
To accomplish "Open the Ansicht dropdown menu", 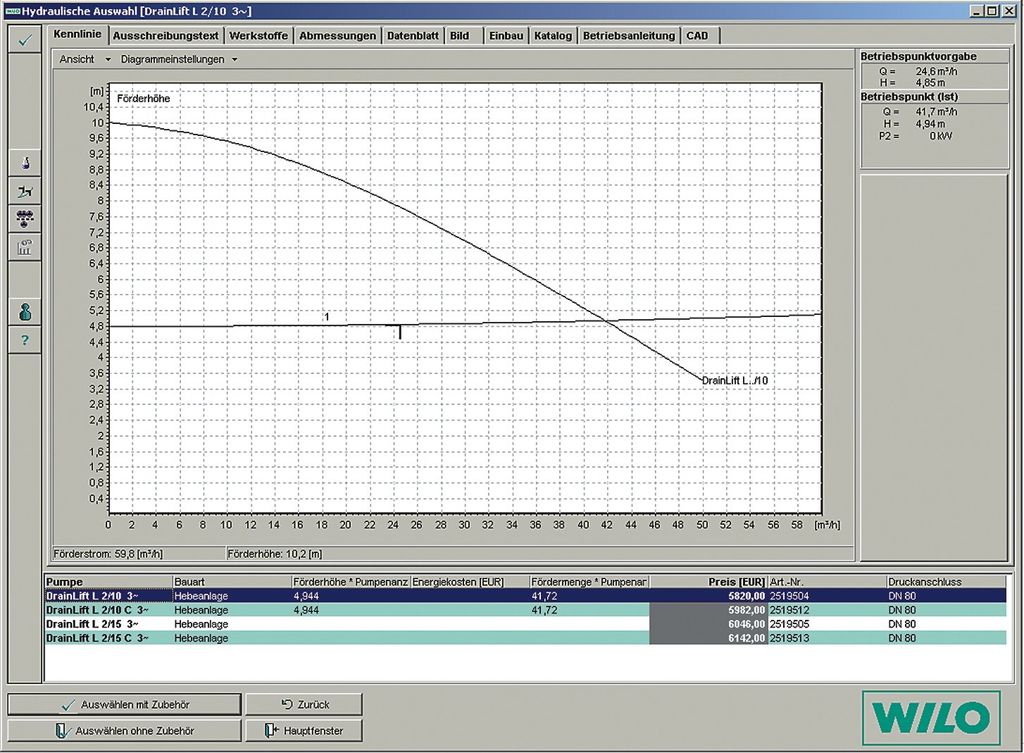I will [x=84, y=59].
